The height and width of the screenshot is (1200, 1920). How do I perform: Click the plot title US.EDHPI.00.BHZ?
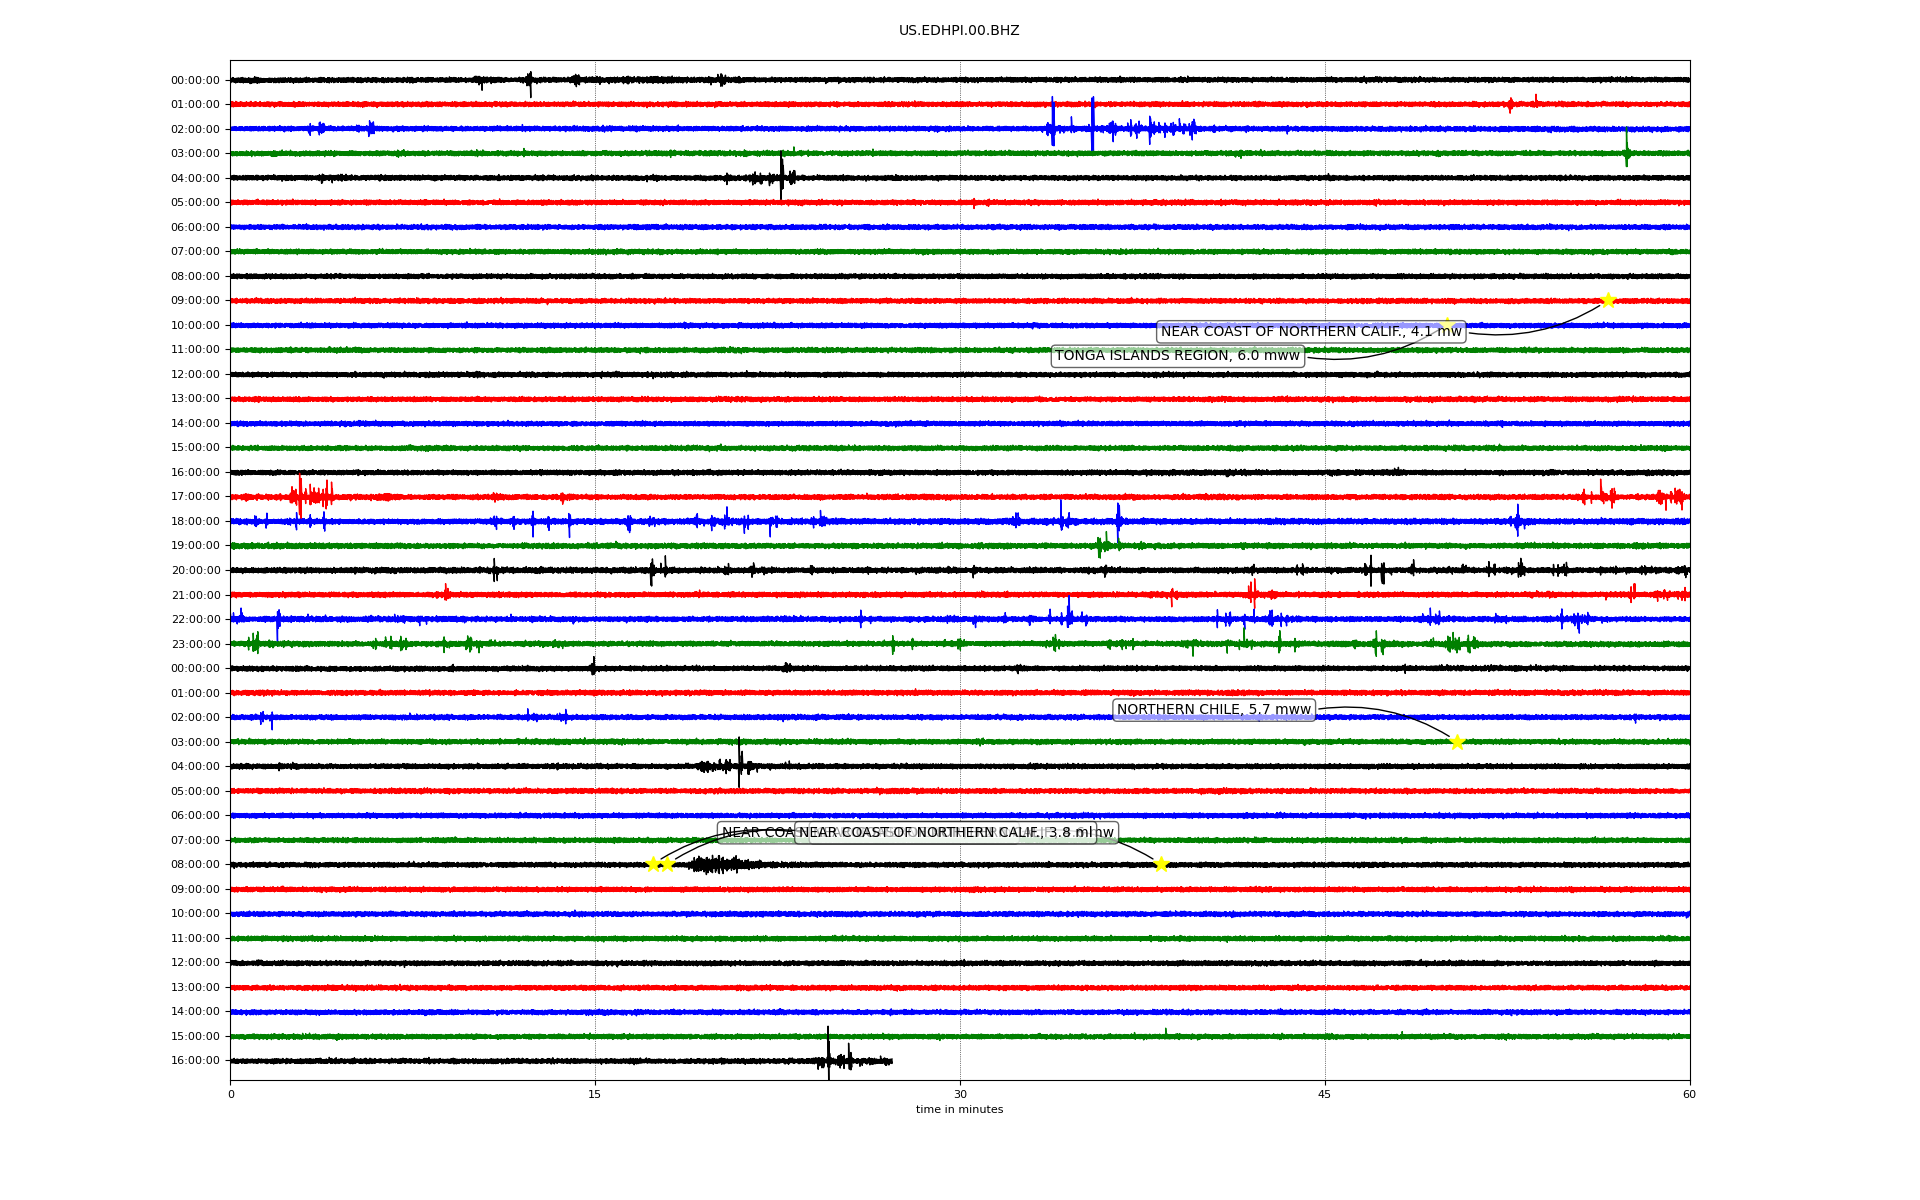coord(959,31)
